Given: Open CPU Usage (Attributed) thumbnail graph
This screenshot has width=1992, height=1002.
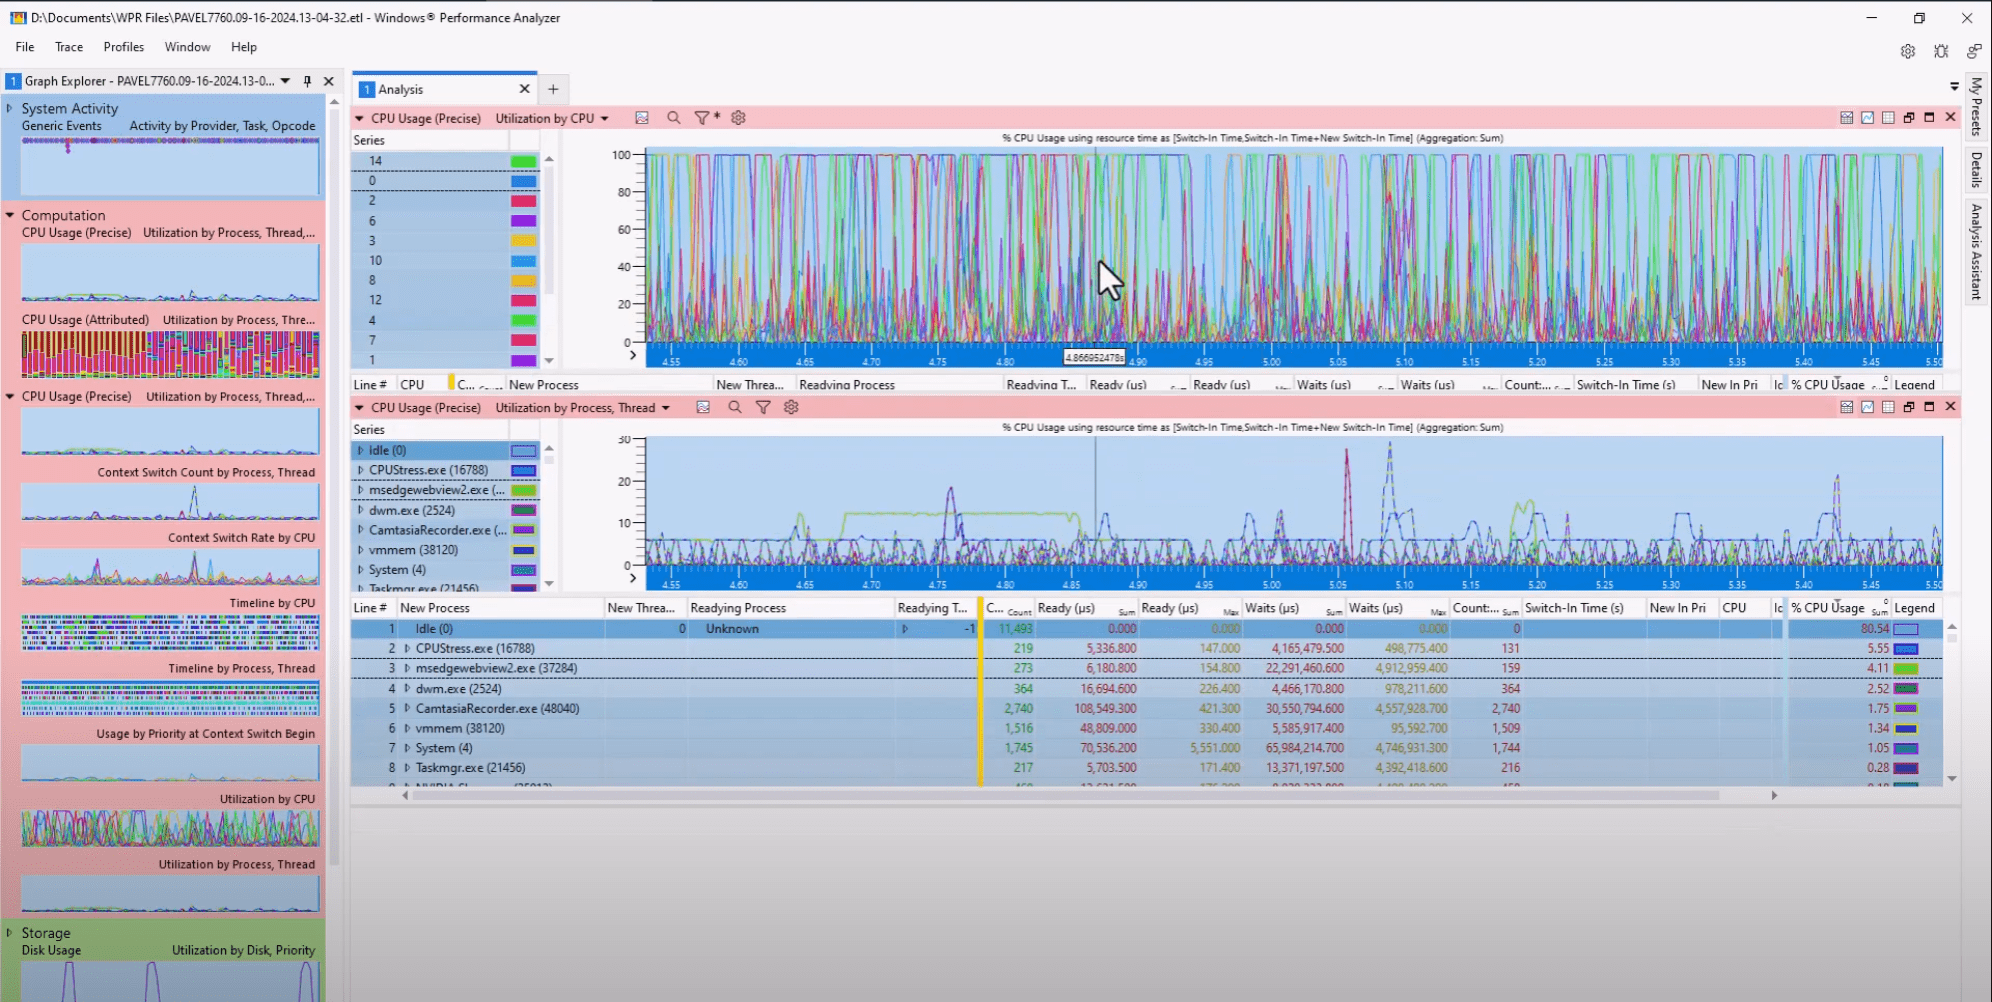Looking at the screenshot, I should (x=170, y=354).
